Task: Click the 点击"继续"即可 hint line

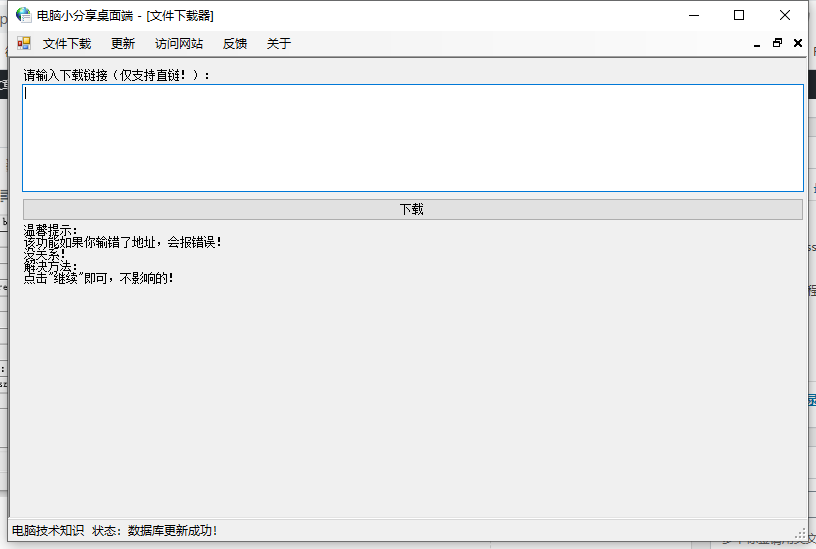Action: (x=98, y=278)
